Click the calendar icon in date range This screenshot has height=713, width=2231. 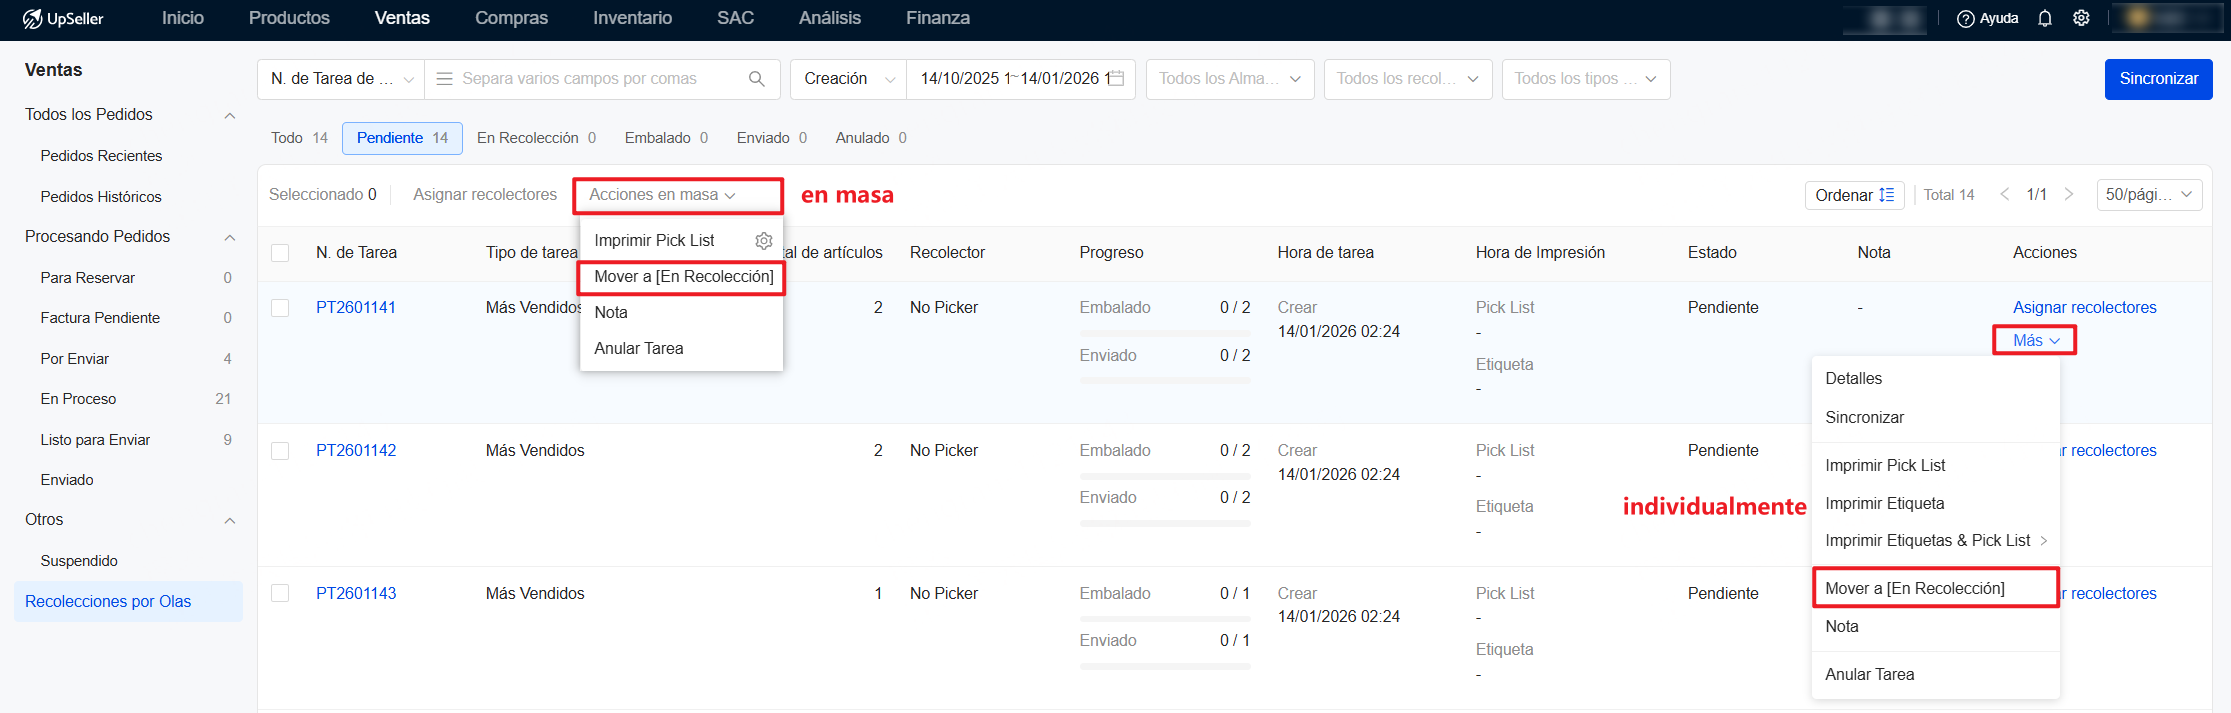click(1117, 79)
